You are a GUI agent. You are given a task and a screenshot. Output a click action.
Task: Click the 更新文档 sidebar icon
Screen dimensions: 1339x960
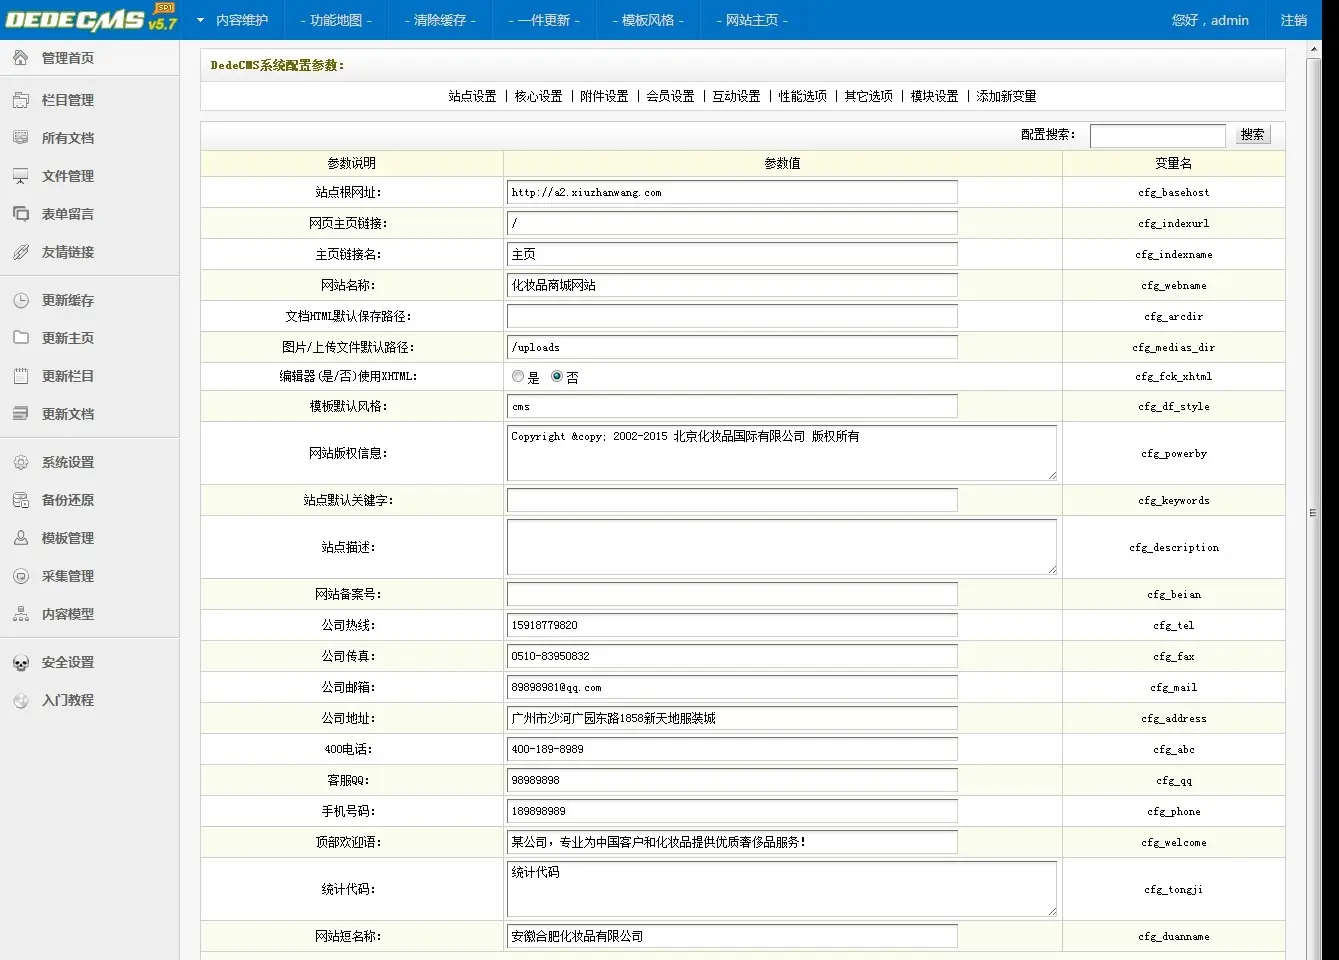pos(20,414)
